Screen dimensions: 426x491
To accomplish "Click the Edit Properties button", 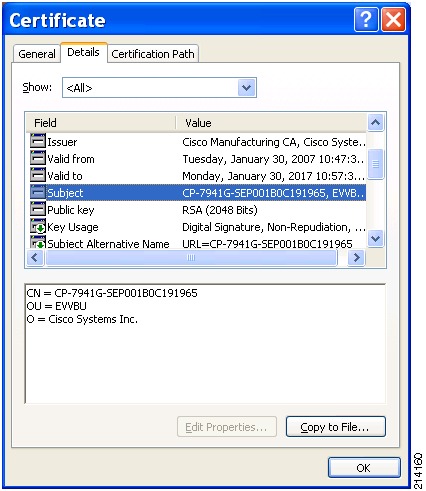I will click(x=227, y=426).
